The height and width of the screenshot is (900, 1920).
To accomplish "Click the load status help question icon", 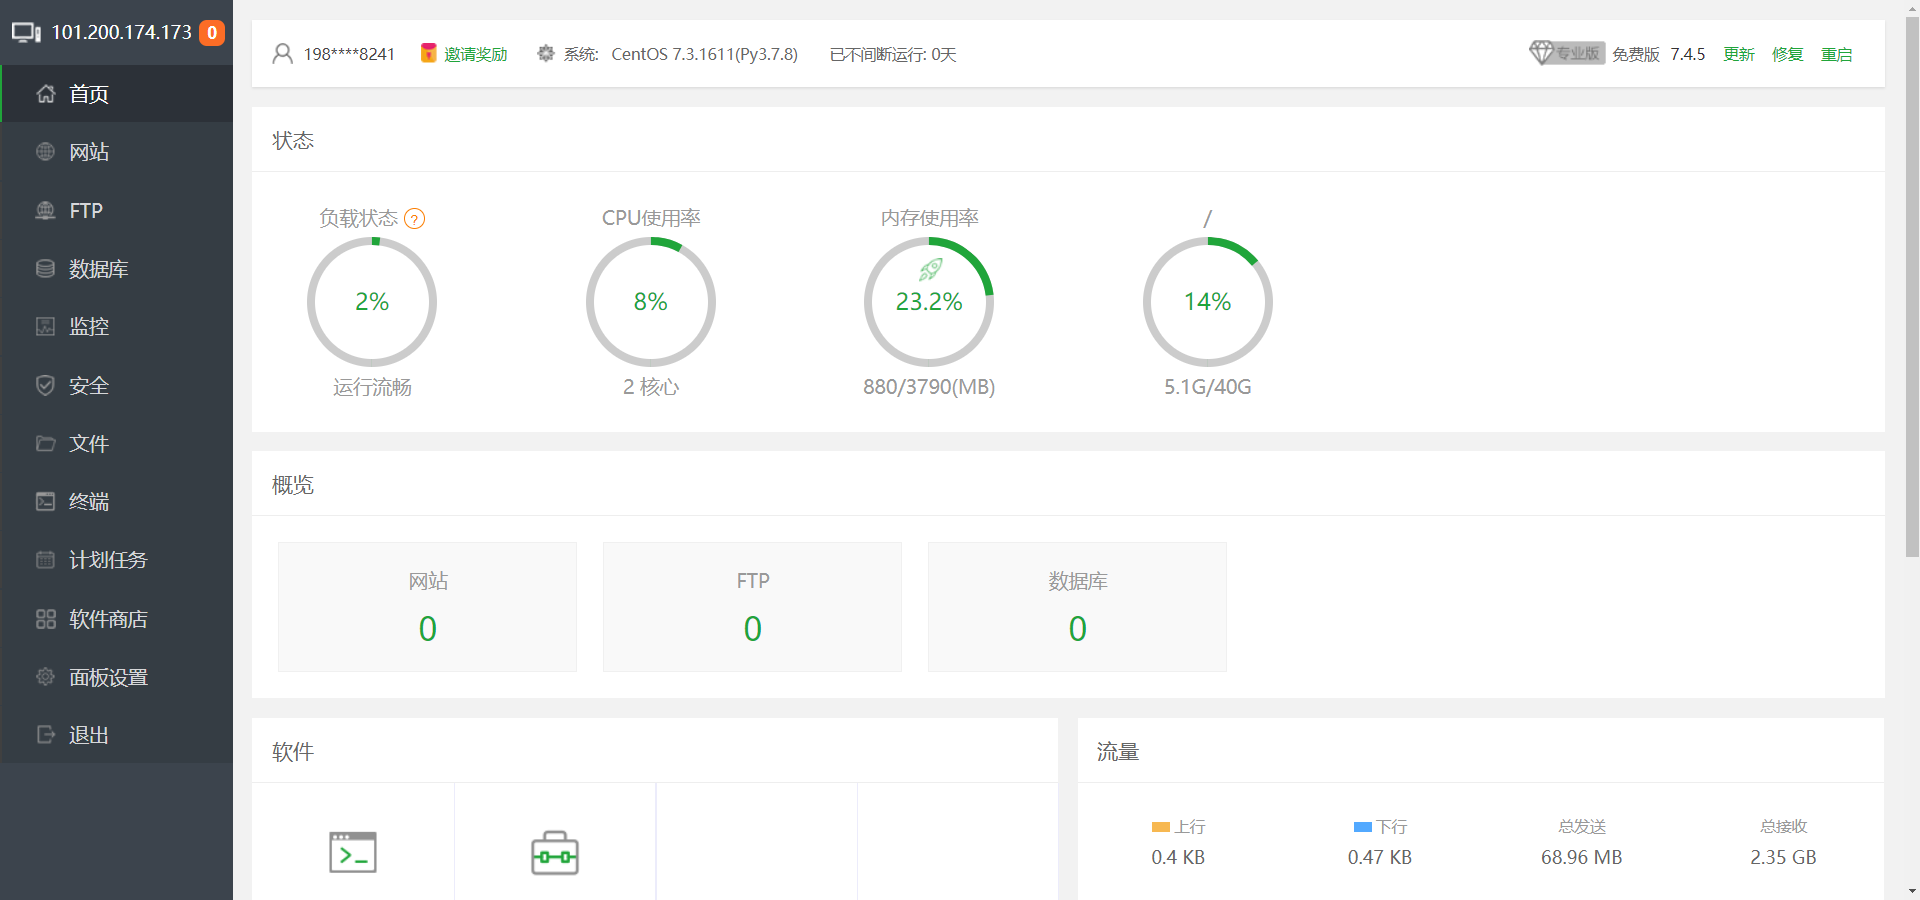I will tap(414, 219).
